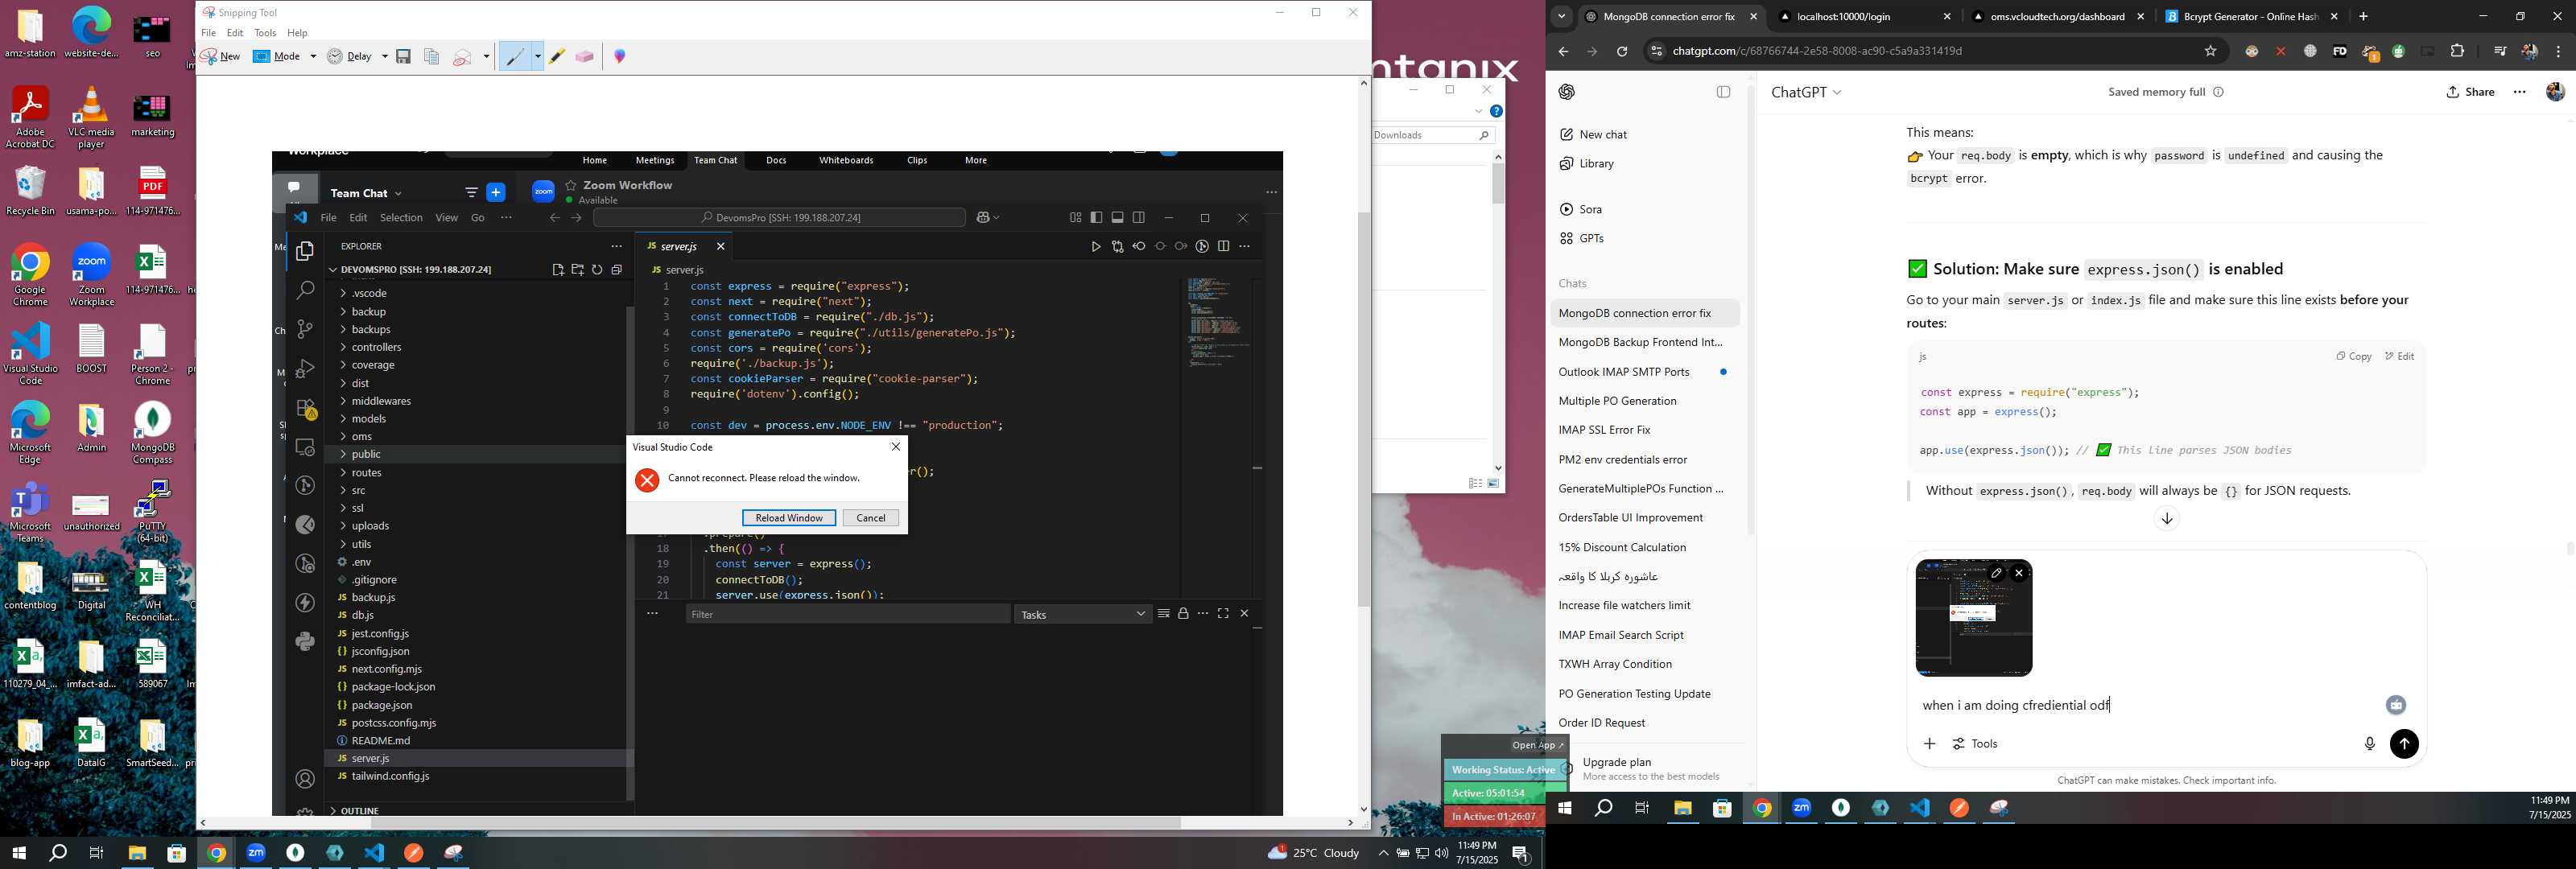2576x869 pixels.
Task: Open Edit with Paint 3D balloon icon
Action: pyautogui.click(x=620, y=57)
